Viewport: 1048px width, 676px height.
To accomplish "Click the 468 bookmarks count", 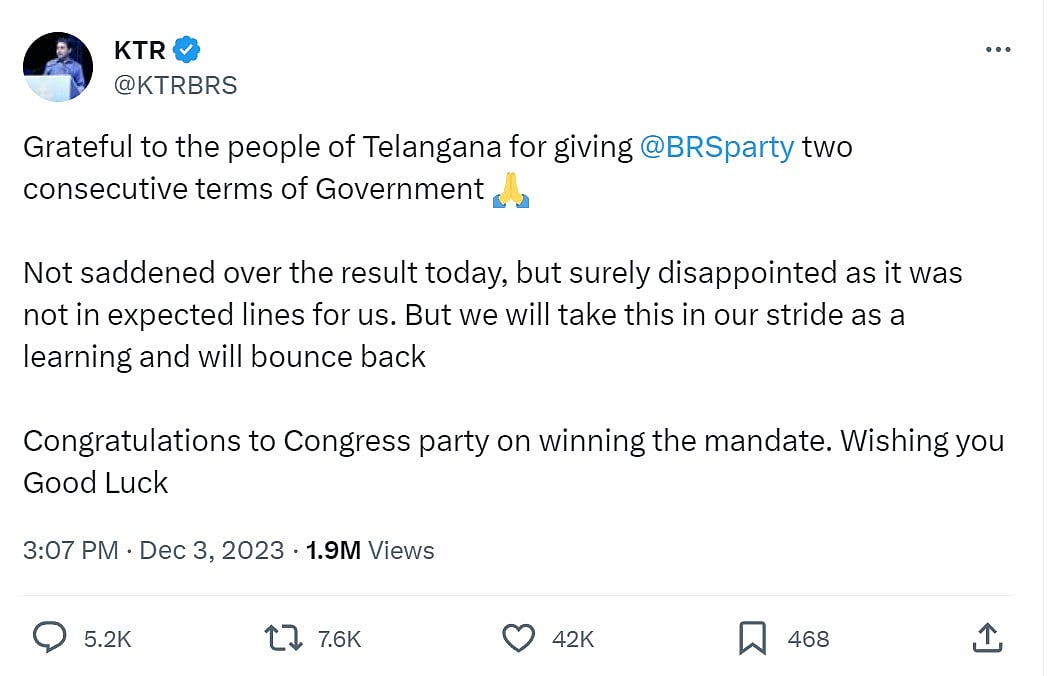I will pos(808,638).
